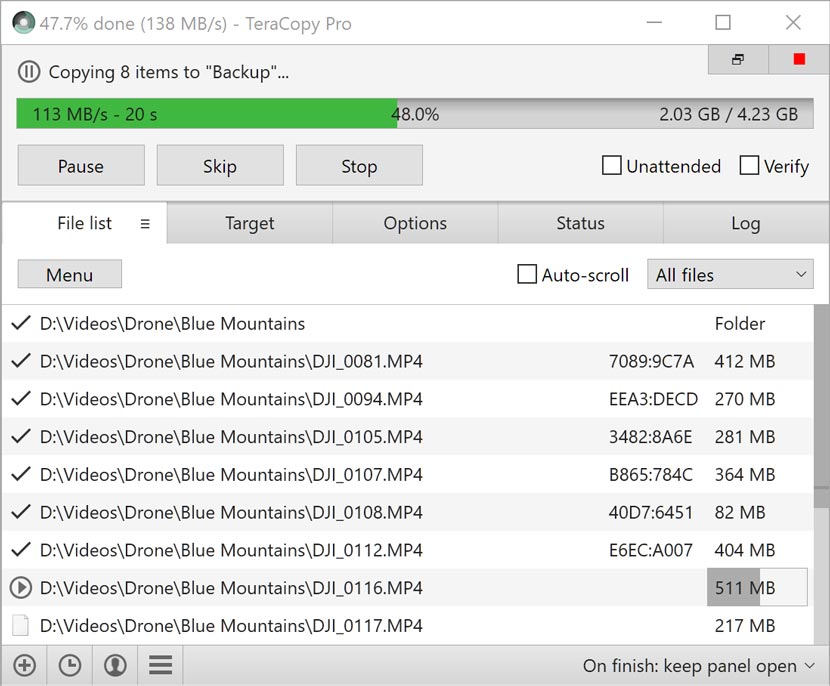830x686 pixels.
Task: Click the add files plus icon
Action: pos(24,665)
